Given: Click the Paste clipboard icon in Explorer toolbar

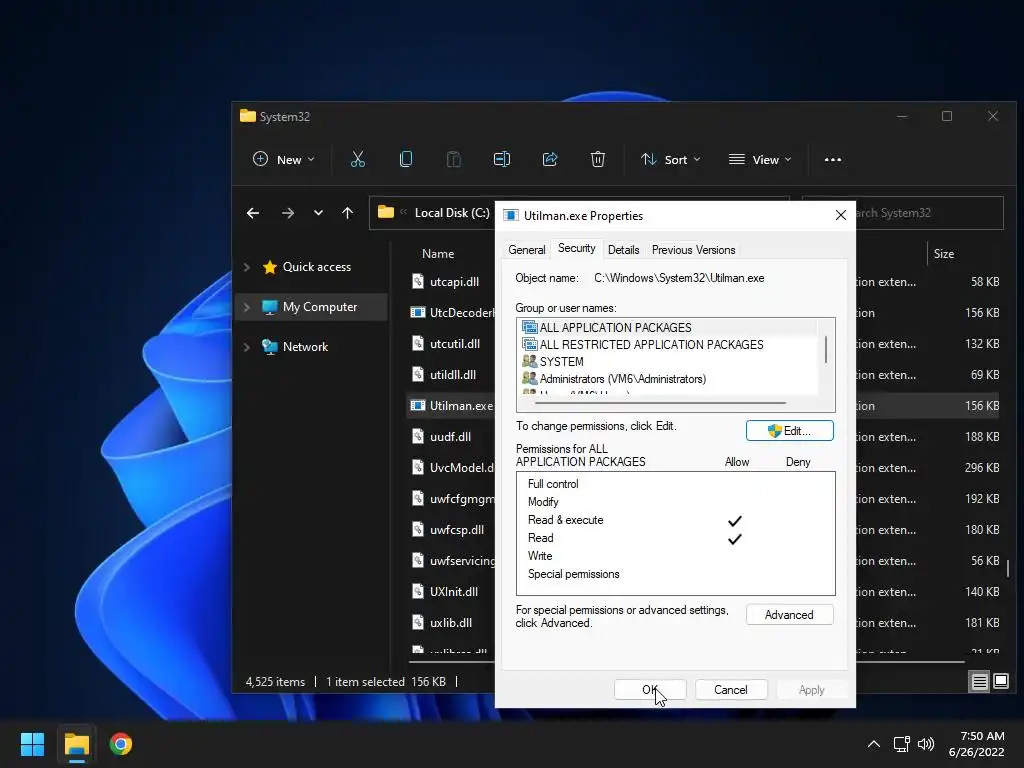Looking at the screenshot, I should click(453, 159).
